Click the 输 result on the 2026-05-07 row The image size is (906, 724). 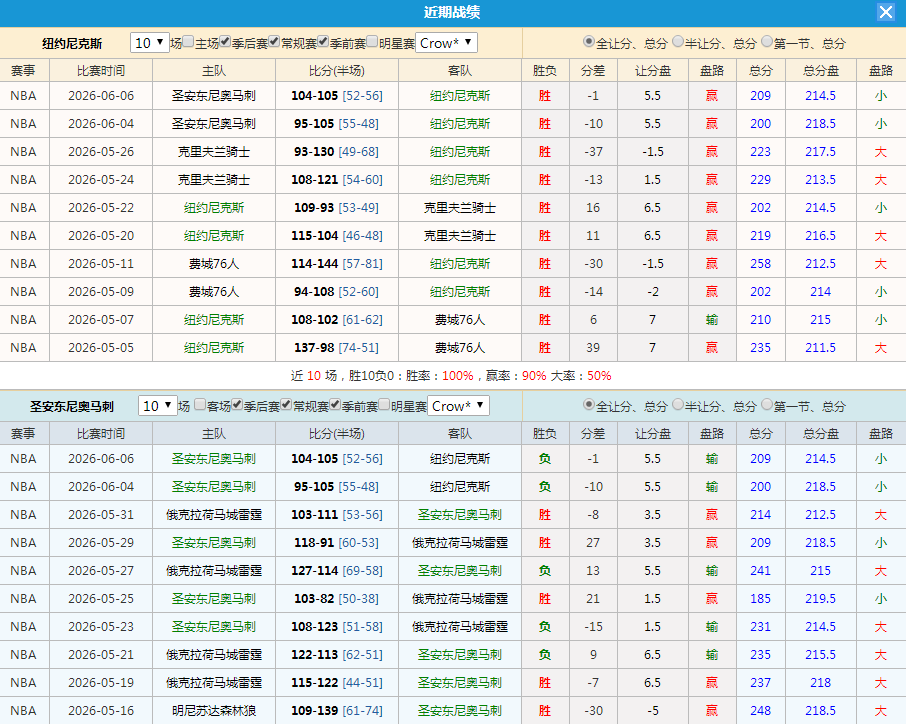tap(712, 320)
